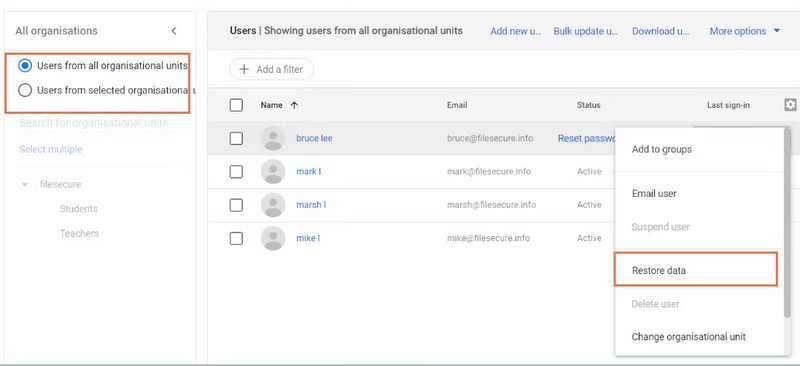Click the Bulk update users link
The width and height of the screenshot is (800, 366).
[586, 31]
